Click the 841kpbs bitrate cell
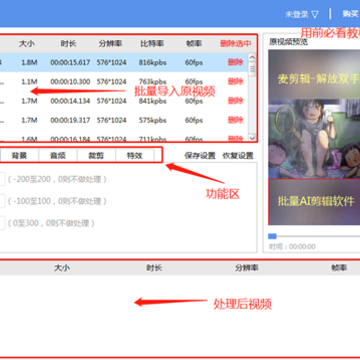The width and height of the screenshot is (360, 360). tap(153, 101)
